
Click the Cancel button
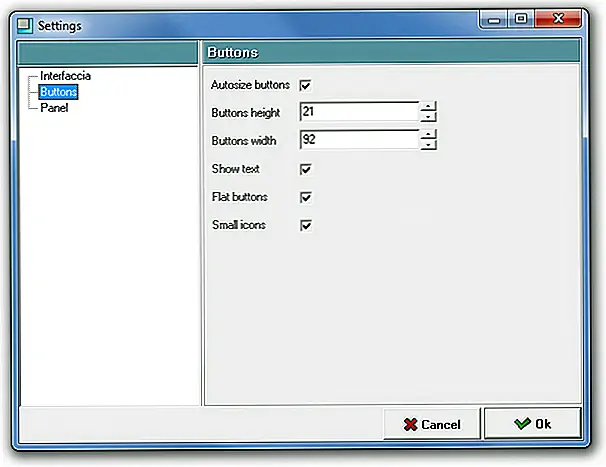(432, 424)
